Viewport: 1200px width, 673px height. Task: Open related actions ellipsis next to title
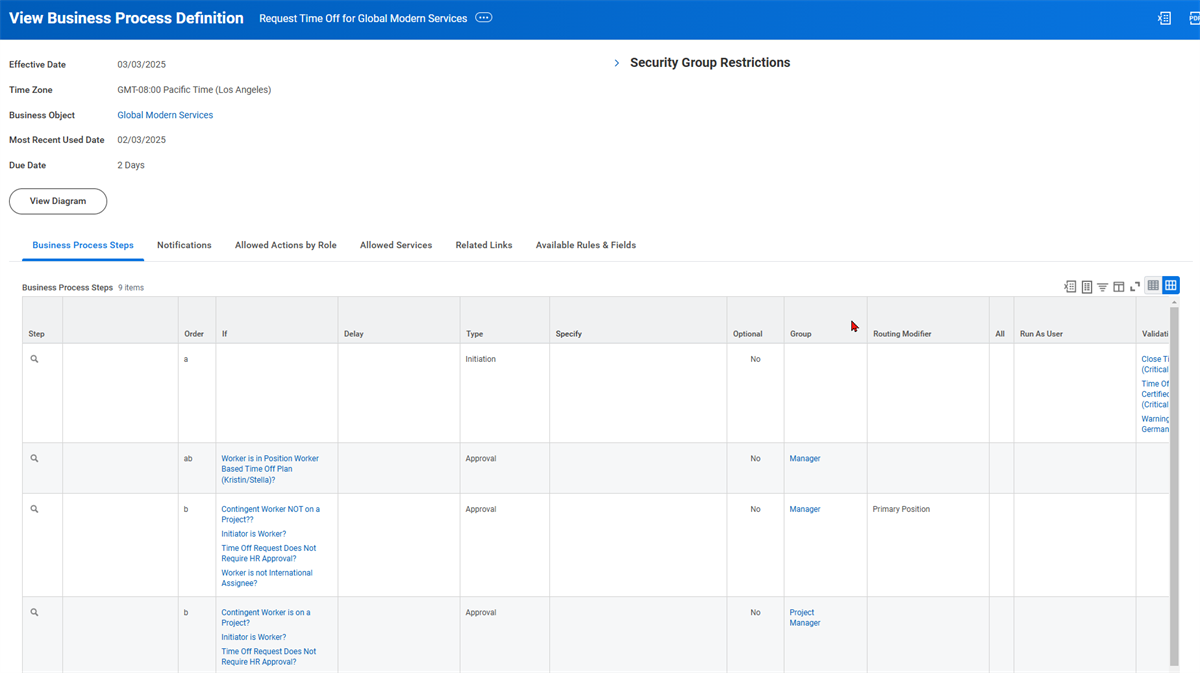click(x=484, y=18)
